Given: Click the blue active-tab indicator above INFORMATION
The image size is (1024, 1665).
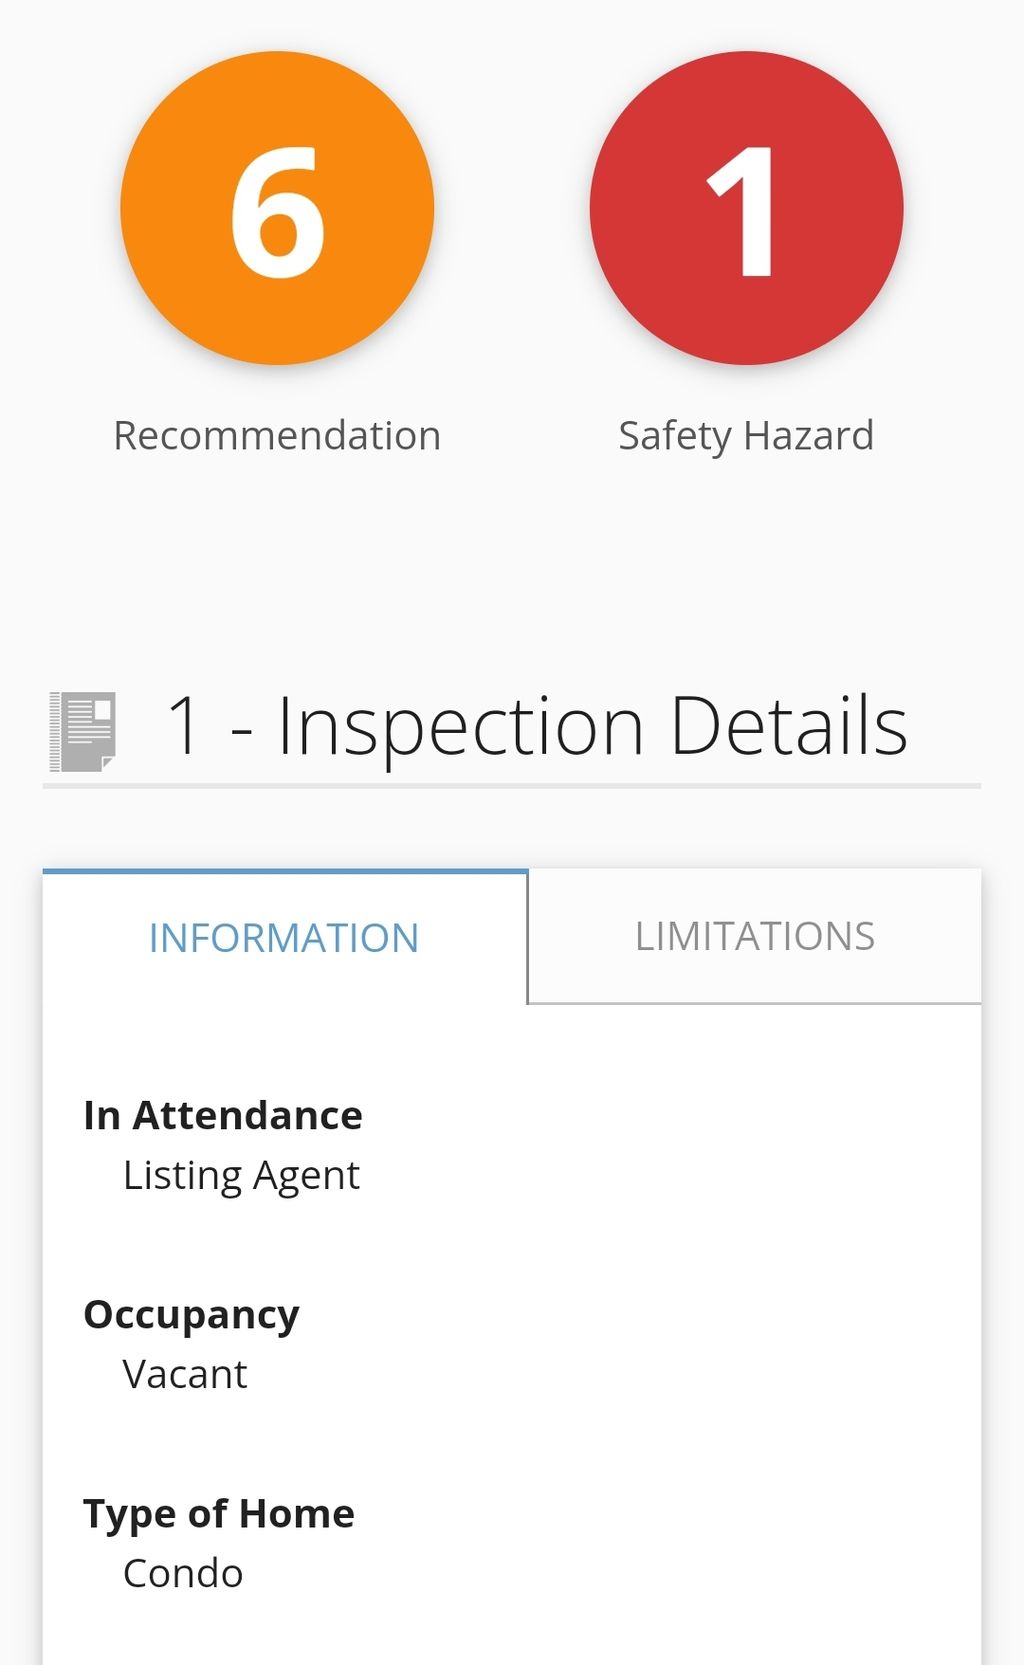Looking at the screenshot, I should 285,872.
